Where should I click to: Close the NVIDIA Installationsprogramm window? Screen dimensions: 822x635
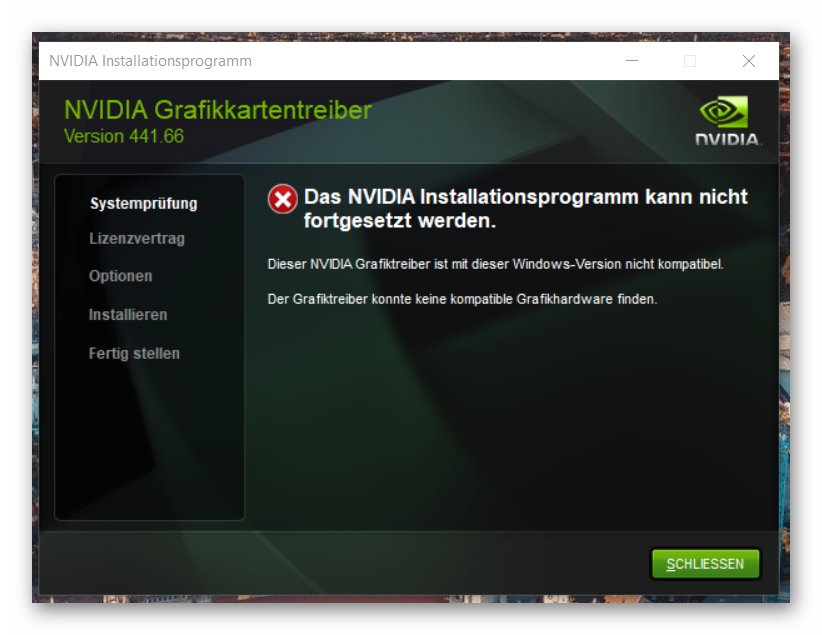click(x=749, y=61)
